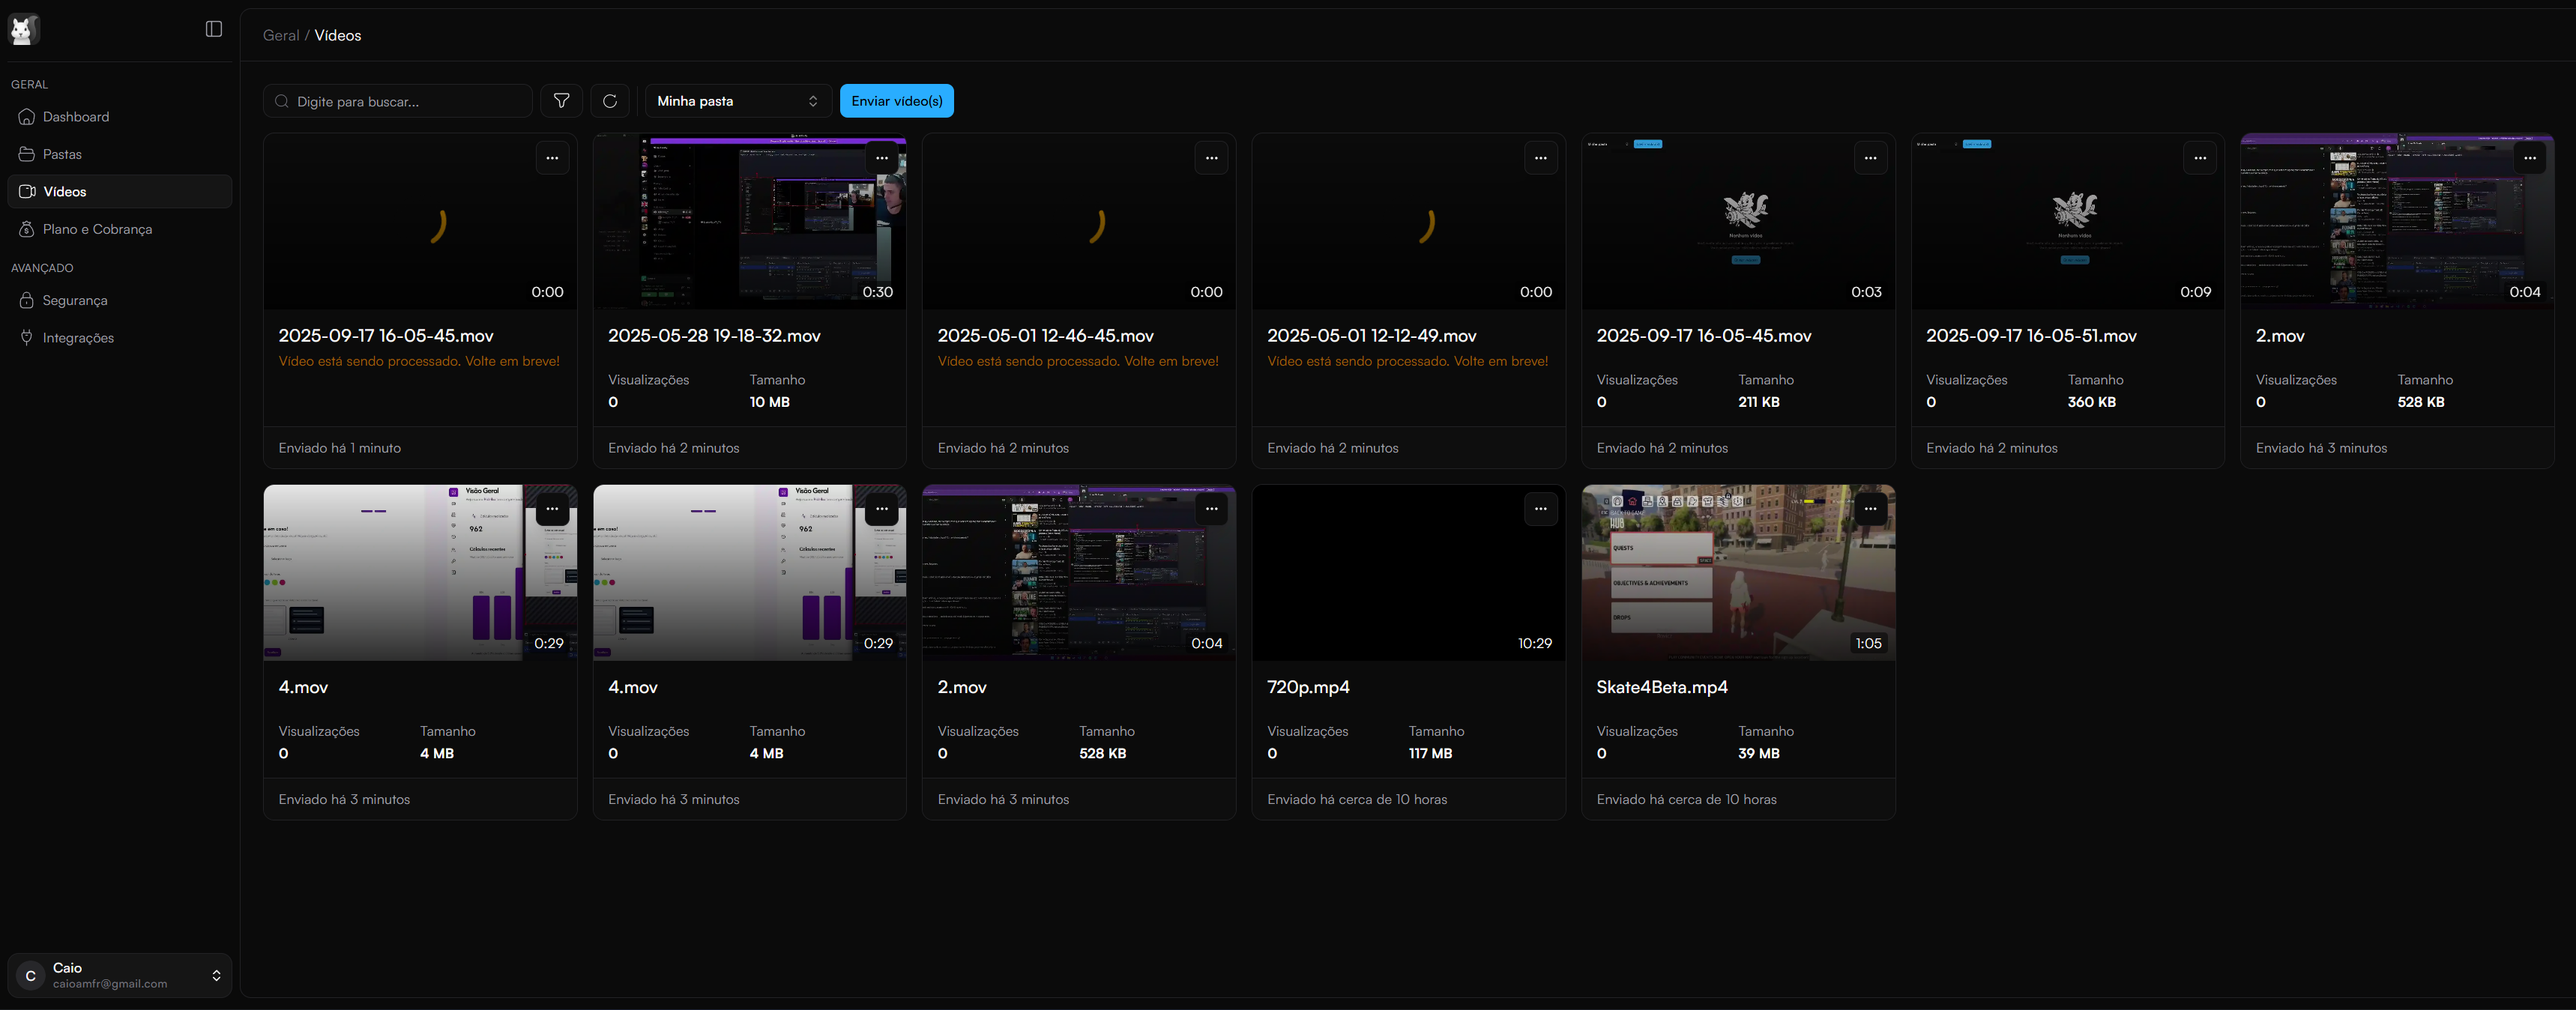Click Enviar vídeo(s) upload button
Image resolution: width=2576 pixels, height=1010 pixels.
(897, 101)
